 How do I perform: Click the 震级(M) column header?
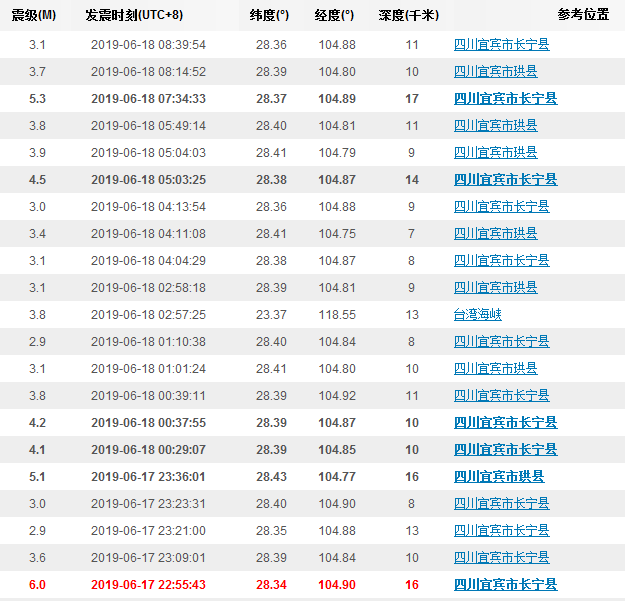(x=33, y=15)
